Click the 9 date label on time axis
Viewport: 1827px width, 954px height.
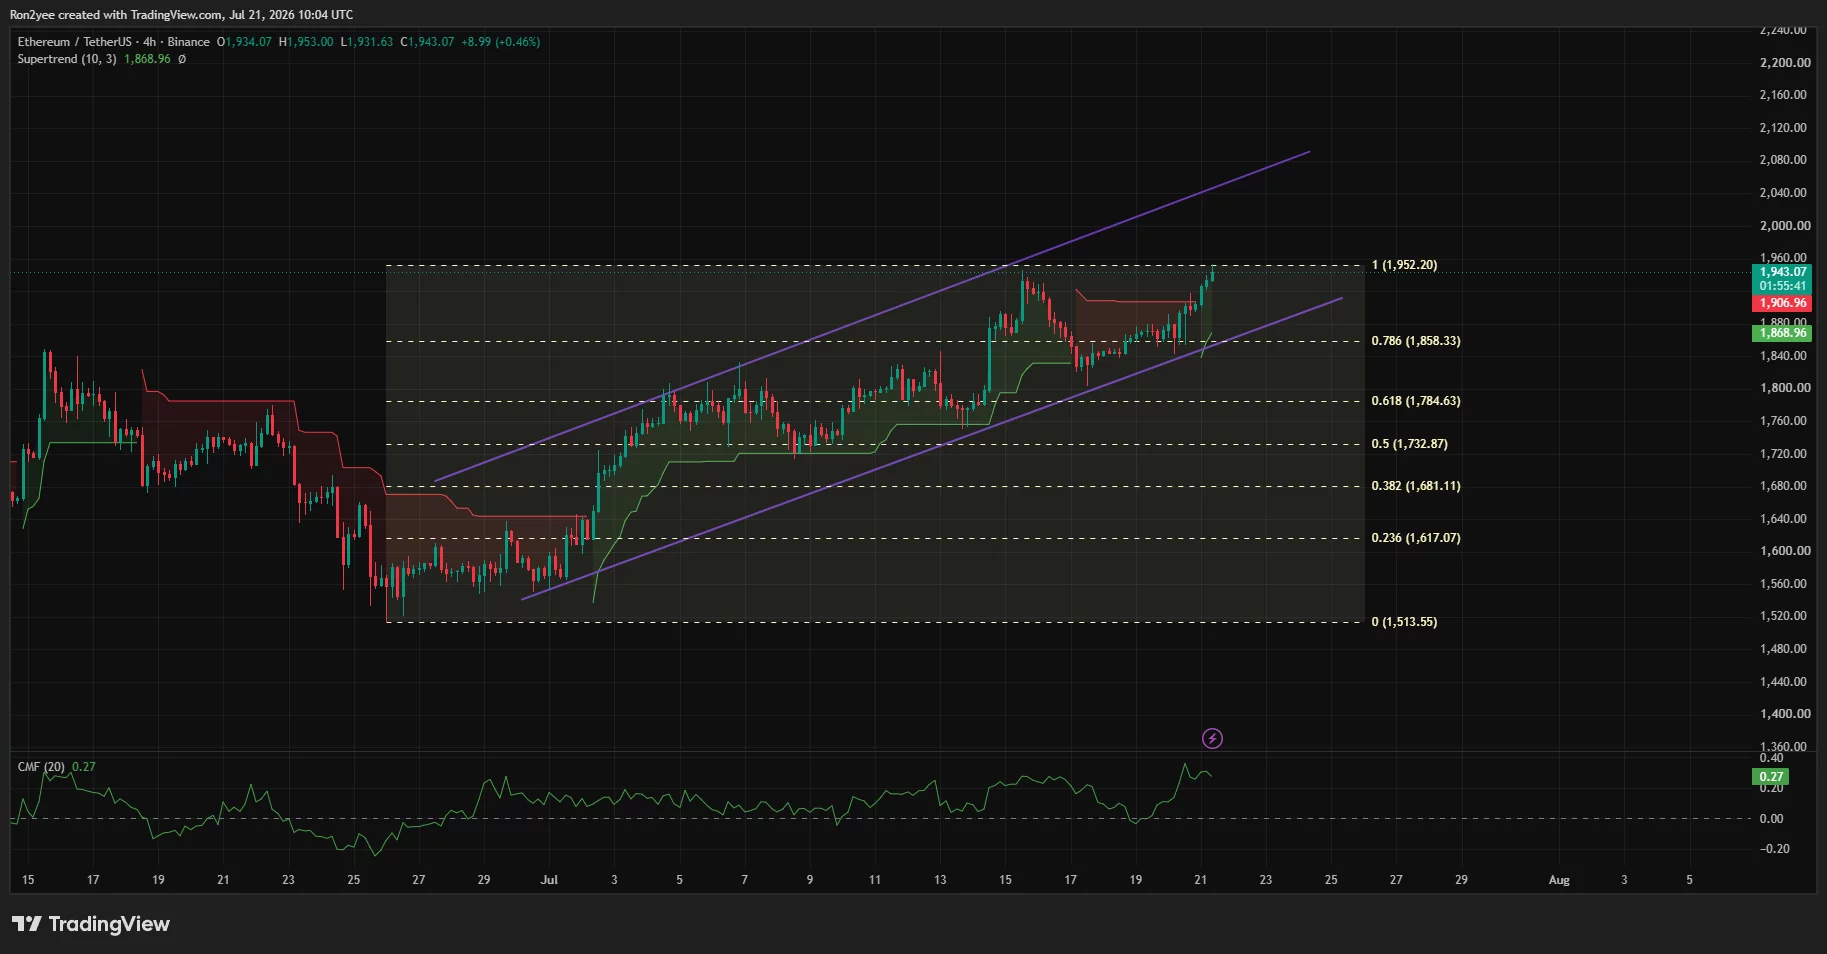810,880
